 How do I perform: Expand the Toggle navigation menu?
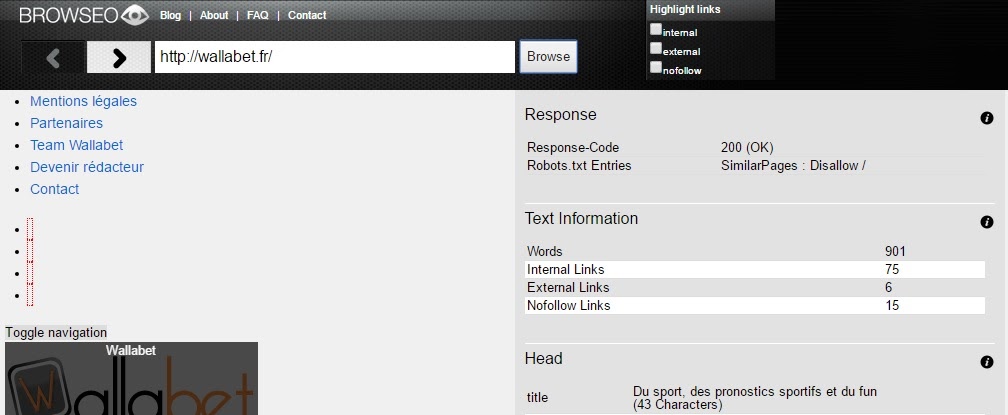56,332
